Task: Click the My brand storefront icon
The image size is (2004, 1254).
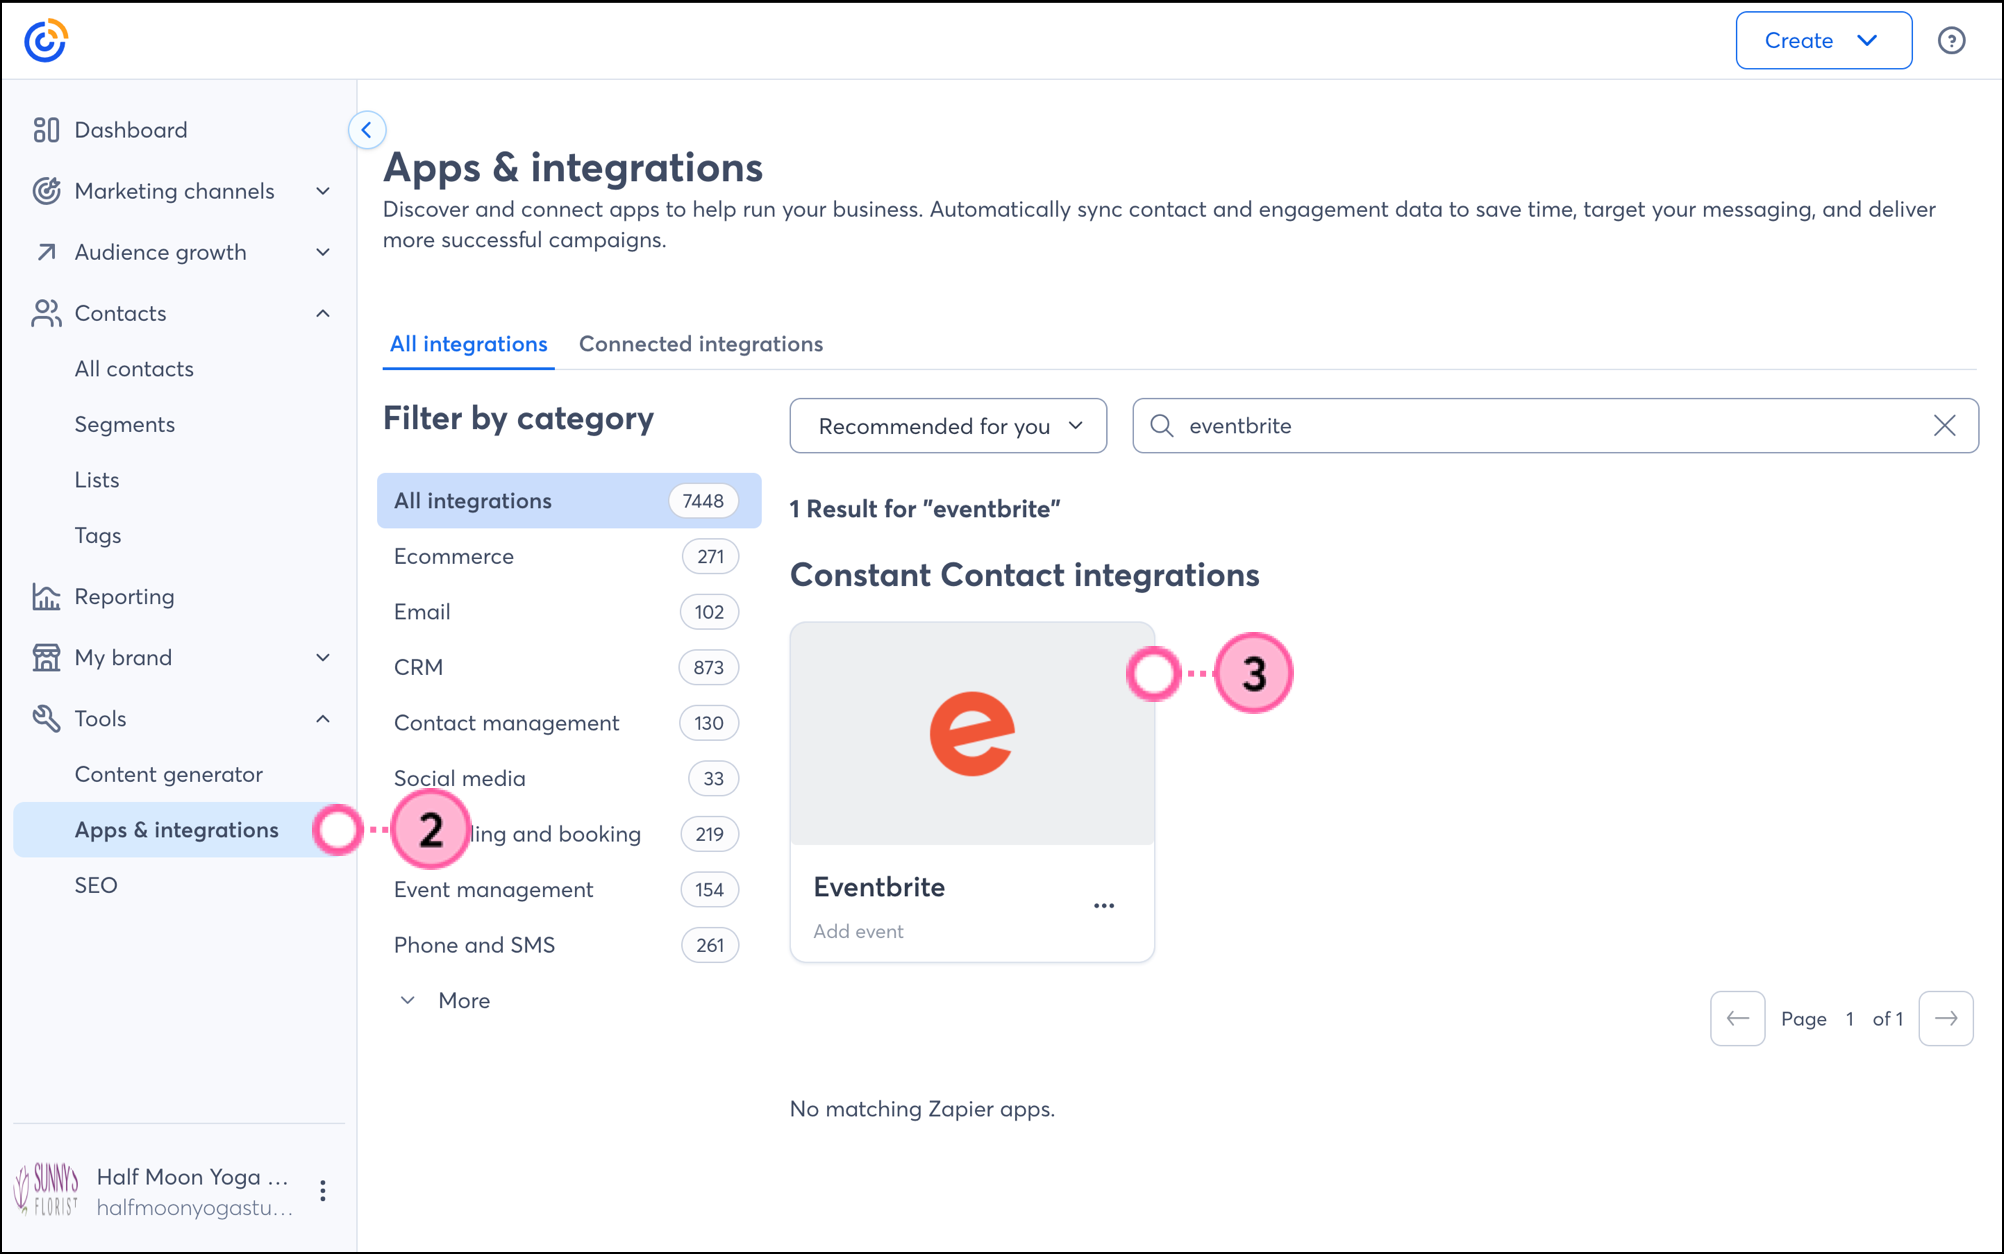Action: coord(46,657)
